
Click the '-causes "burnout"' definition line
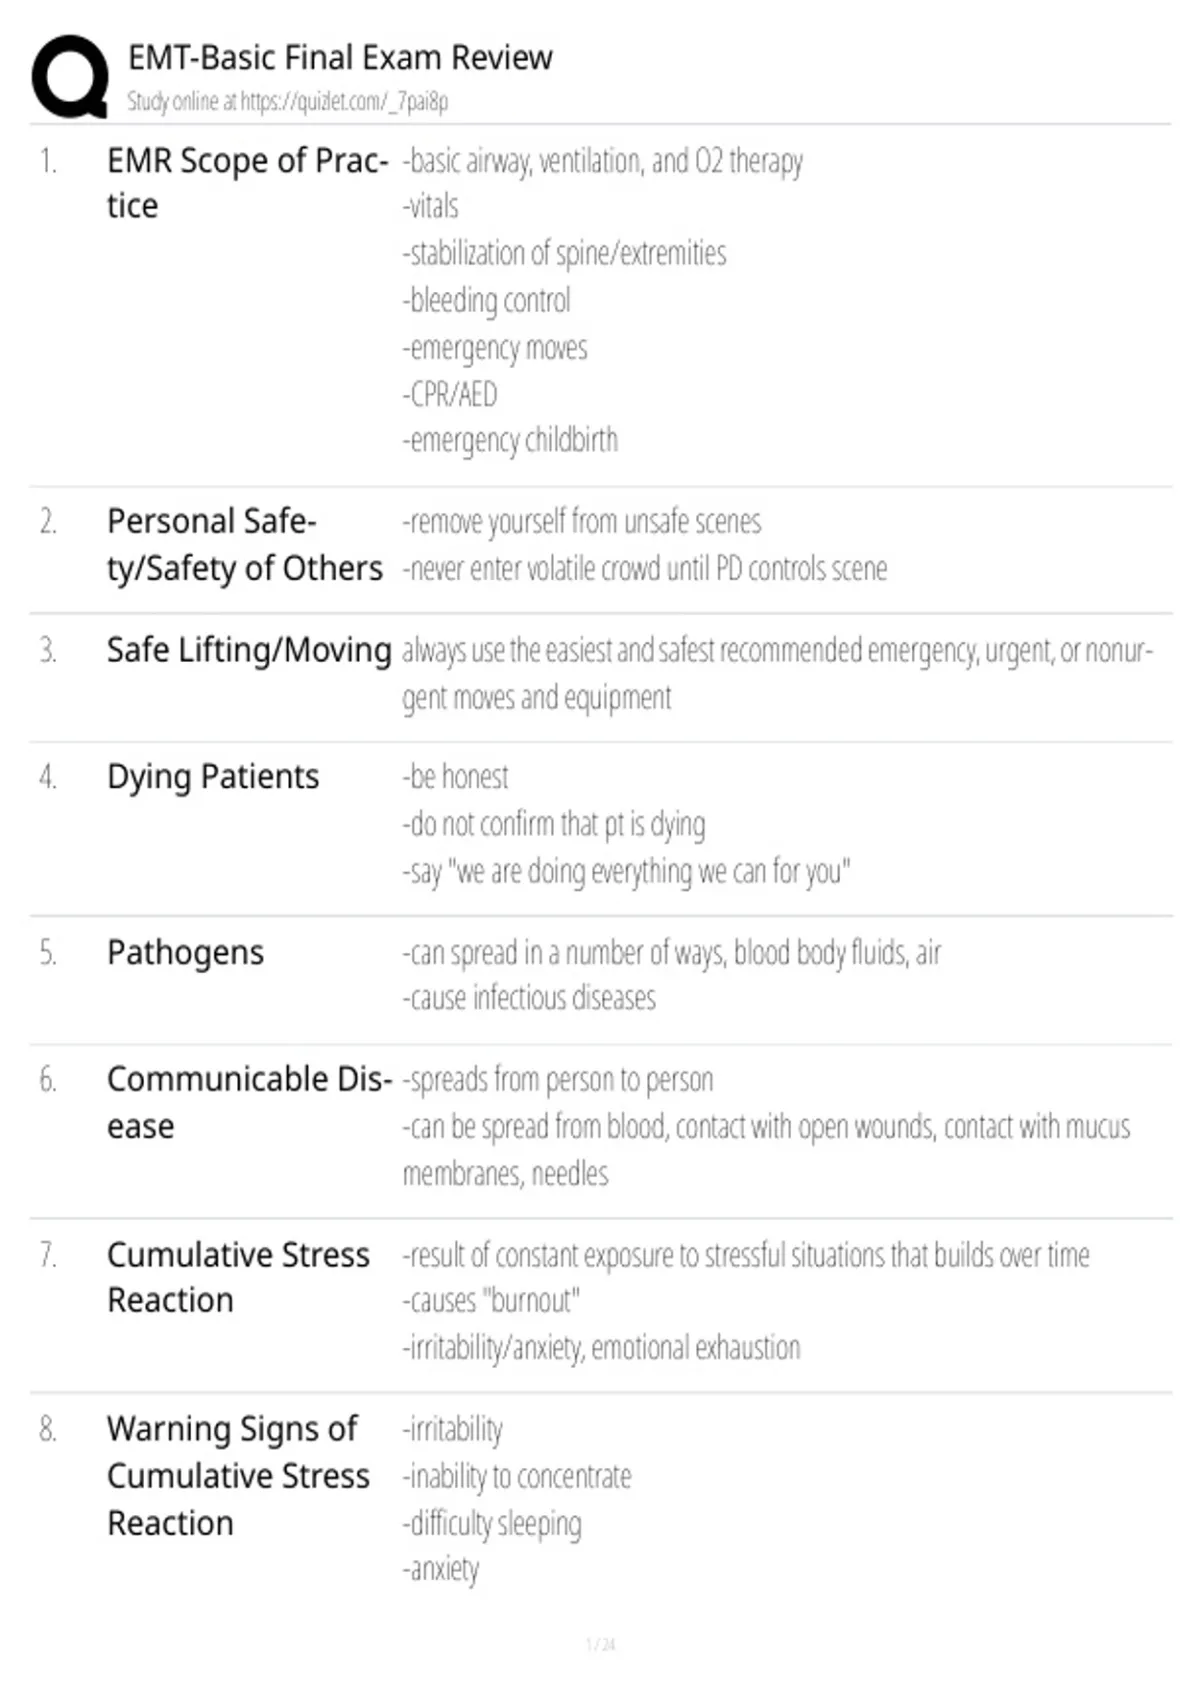click(491, 1301)
